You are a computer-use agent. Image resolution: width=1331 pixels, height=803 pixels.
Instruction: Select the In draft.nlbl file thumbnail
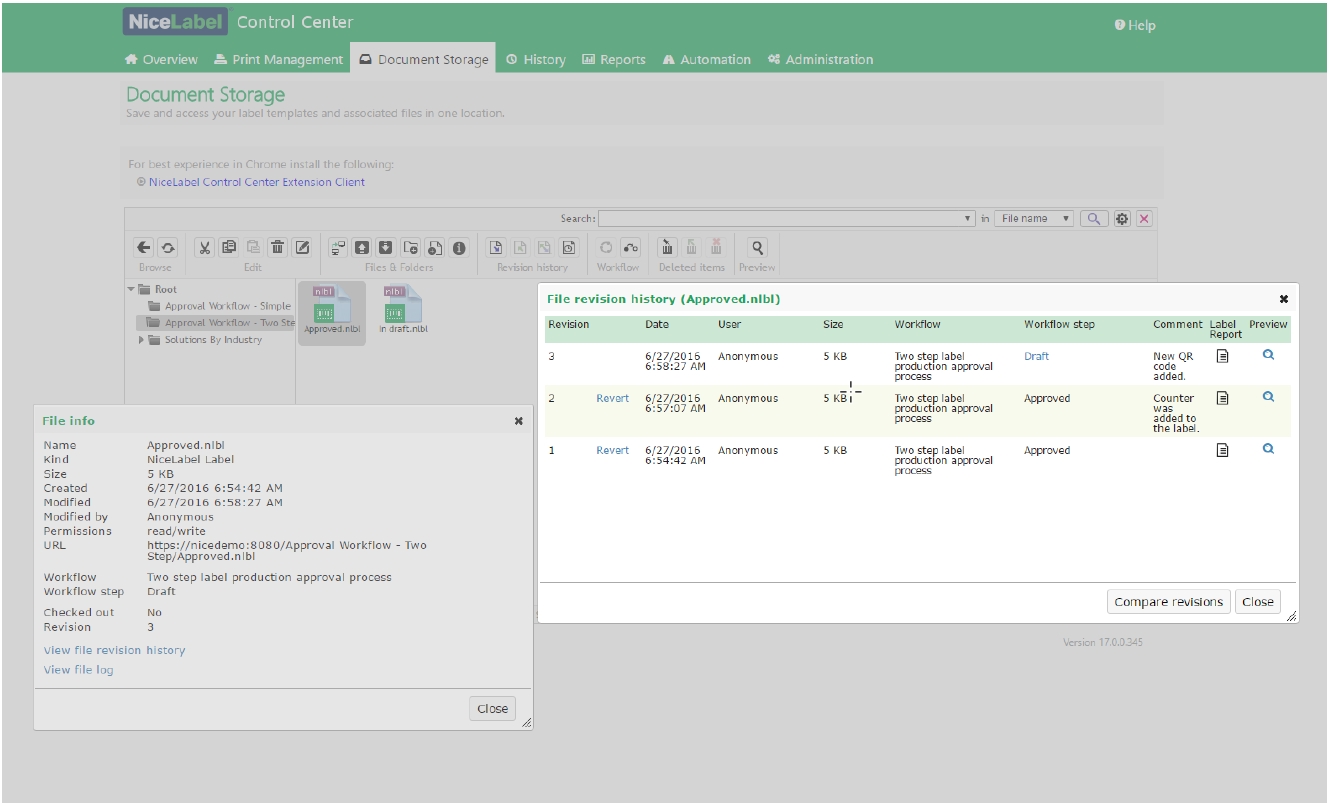[x=403, y=309]
